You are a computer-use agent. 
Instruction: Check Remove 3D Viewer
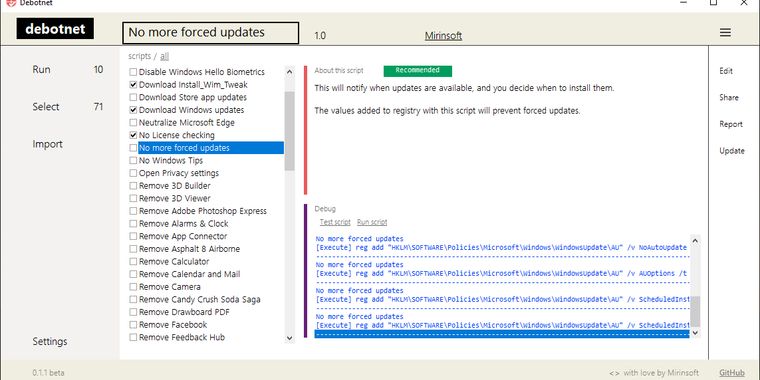pos(133,198)
